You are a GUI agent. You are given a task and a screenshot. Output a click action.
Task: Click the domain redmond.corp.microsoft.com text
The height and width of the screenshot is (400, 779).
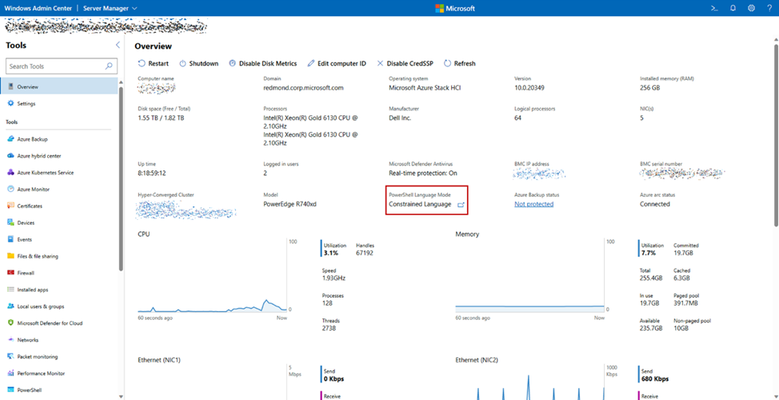point(304,88)
